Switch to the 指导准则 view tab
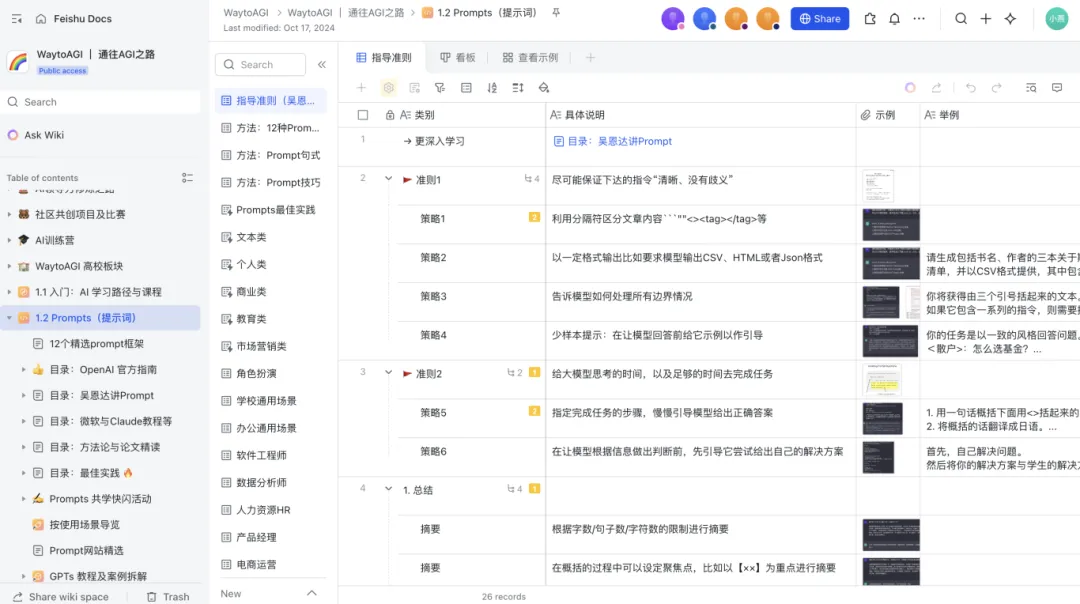The height and width of the screenshot is (604, 1080). click(384, 57)
